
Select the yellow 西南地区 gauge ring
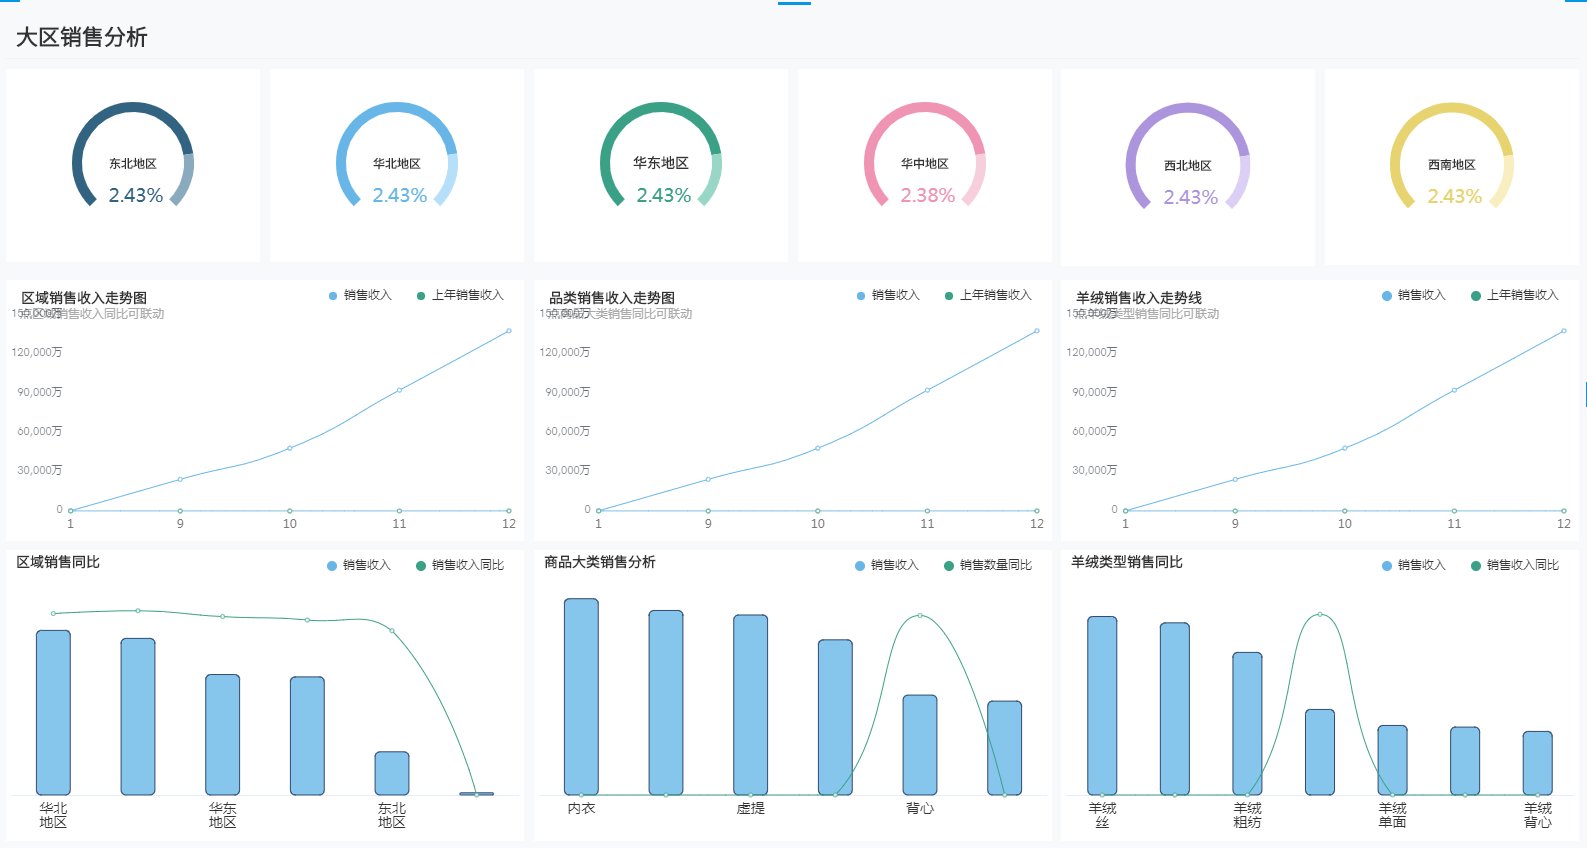(x=1452, y=165)
